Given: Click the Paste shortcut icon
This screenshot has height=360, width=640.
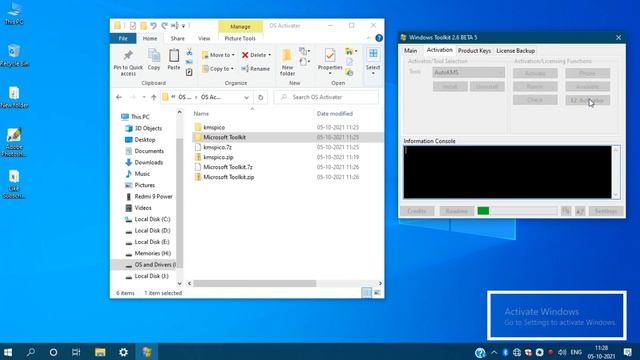Looking at the screenshot, I should pyautogui.click(x=189, y=72).
